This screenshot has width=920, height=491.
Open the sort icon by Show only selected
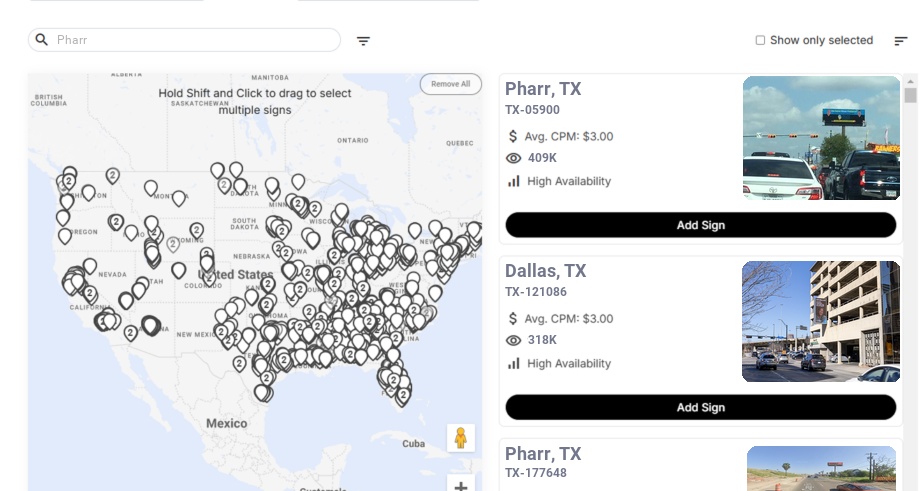point(901,41)
